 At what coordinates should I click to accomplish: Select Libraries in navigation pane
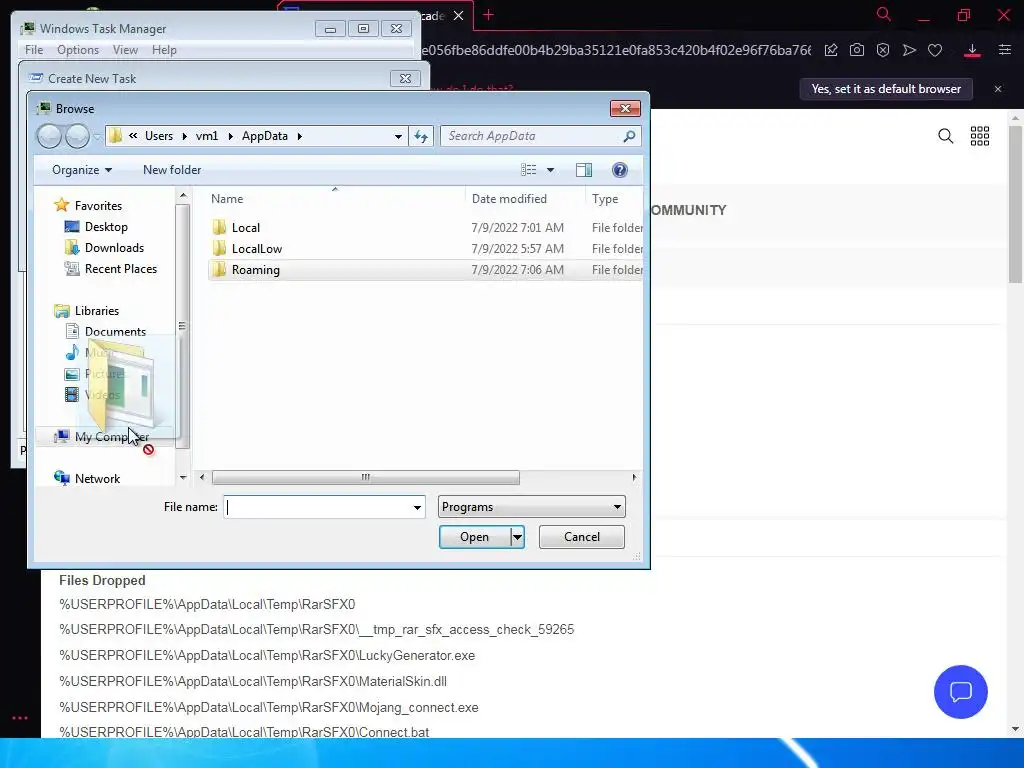pyautogui.click(x=96, y=311)
